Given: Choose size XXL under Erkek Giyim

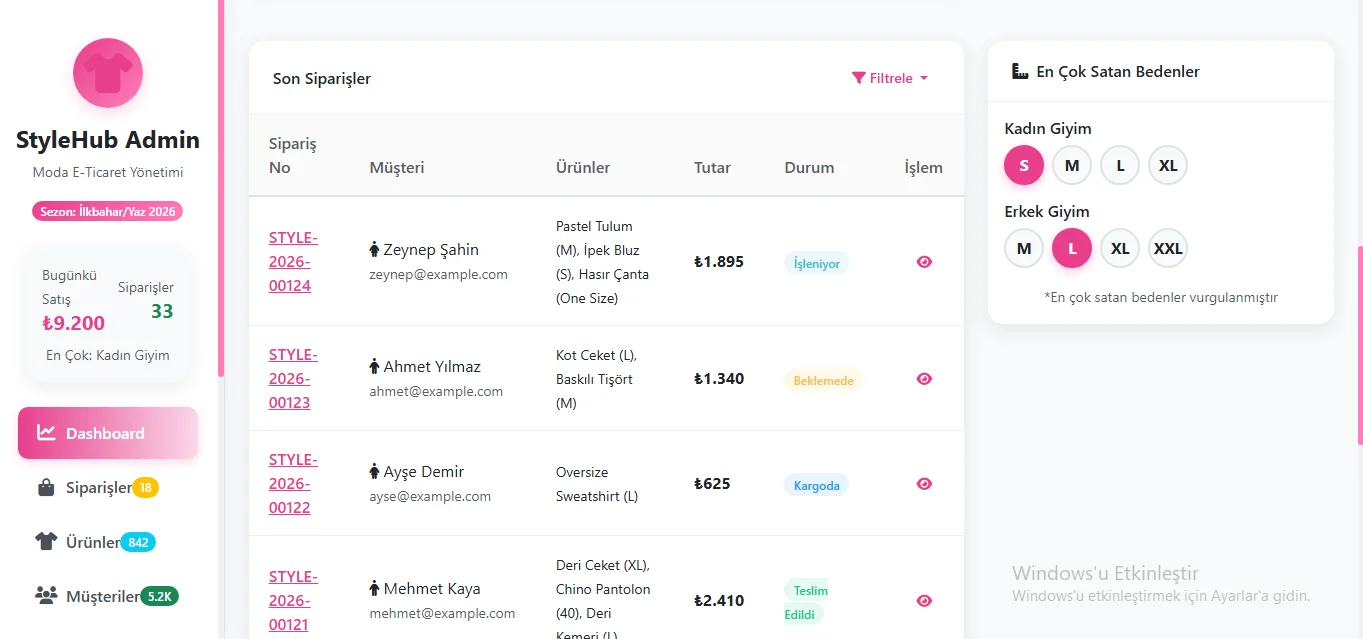Looking at the screenshot, I should click(1167, 248).
